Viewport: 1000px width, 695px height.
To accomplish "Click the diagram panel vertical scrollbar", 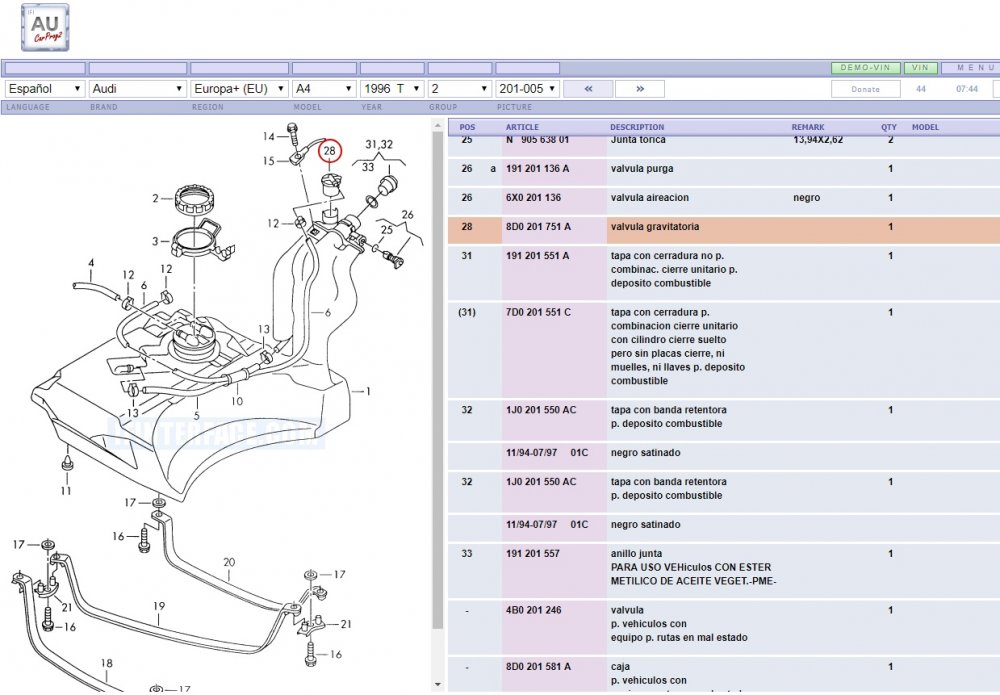I will tap(438, 380).
